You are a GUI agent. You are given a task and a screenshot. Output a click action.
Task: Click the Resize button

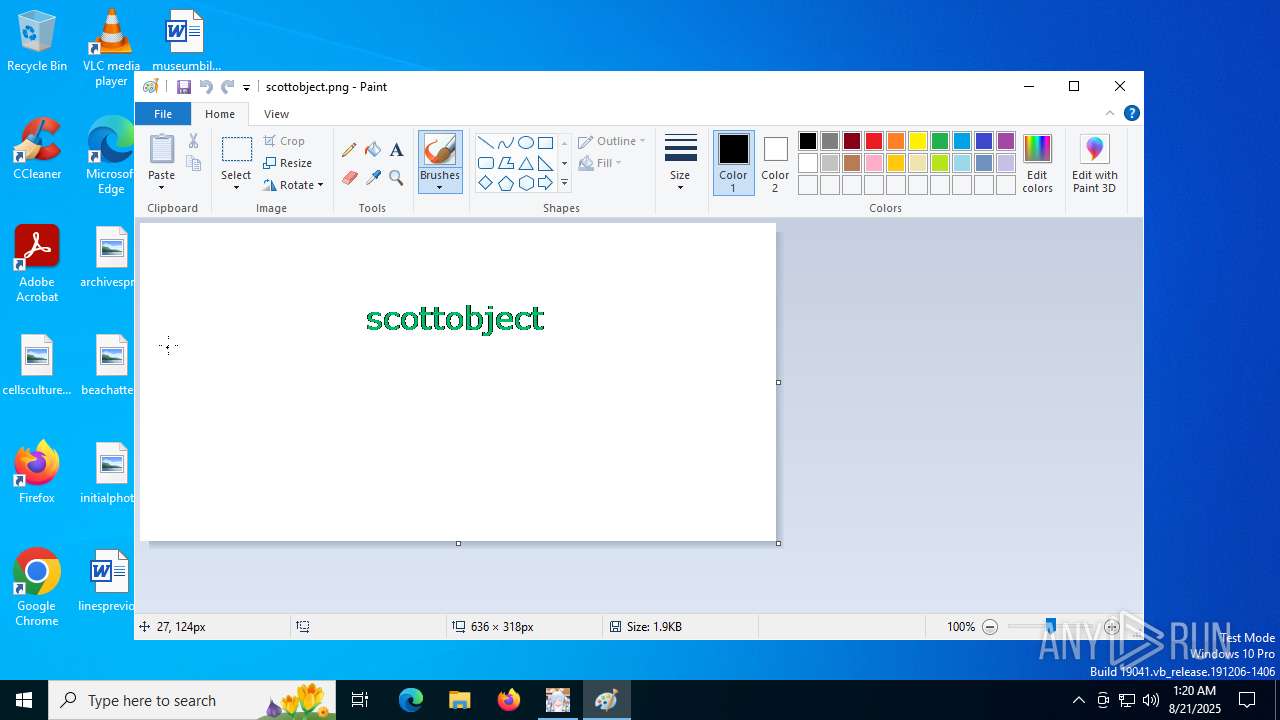288,163
